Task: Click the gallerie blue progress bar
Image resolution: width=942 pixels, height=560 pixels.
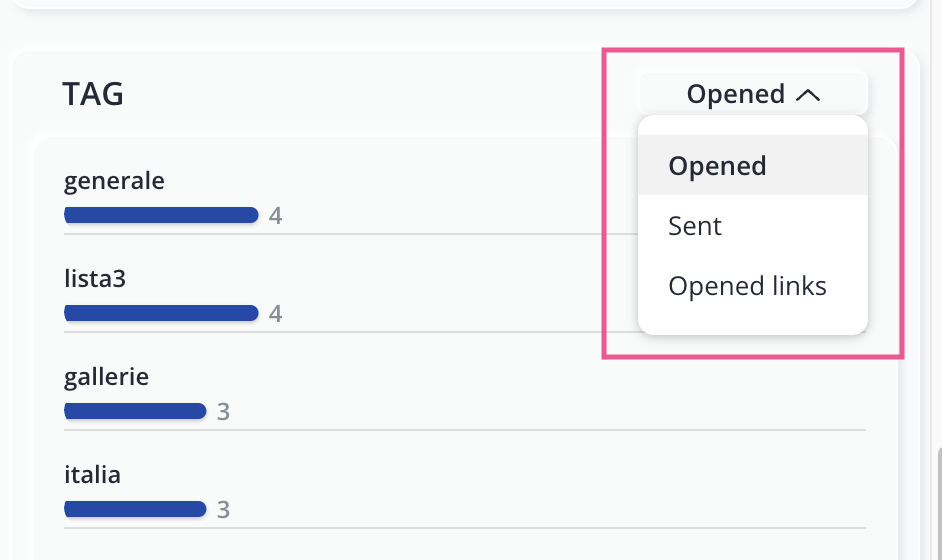Action: click(135, 410)
